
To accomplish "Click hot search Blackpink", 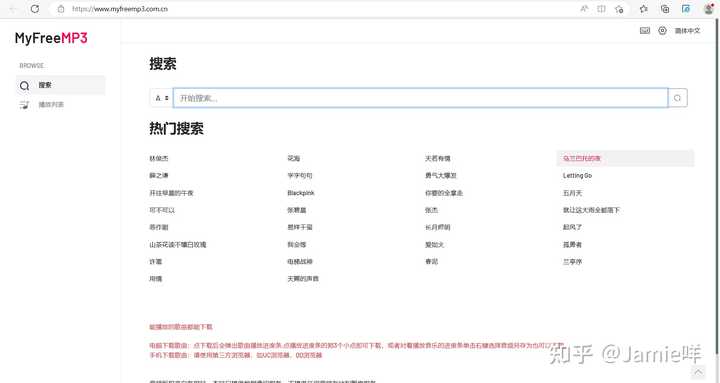I will [x=301, y=193].
